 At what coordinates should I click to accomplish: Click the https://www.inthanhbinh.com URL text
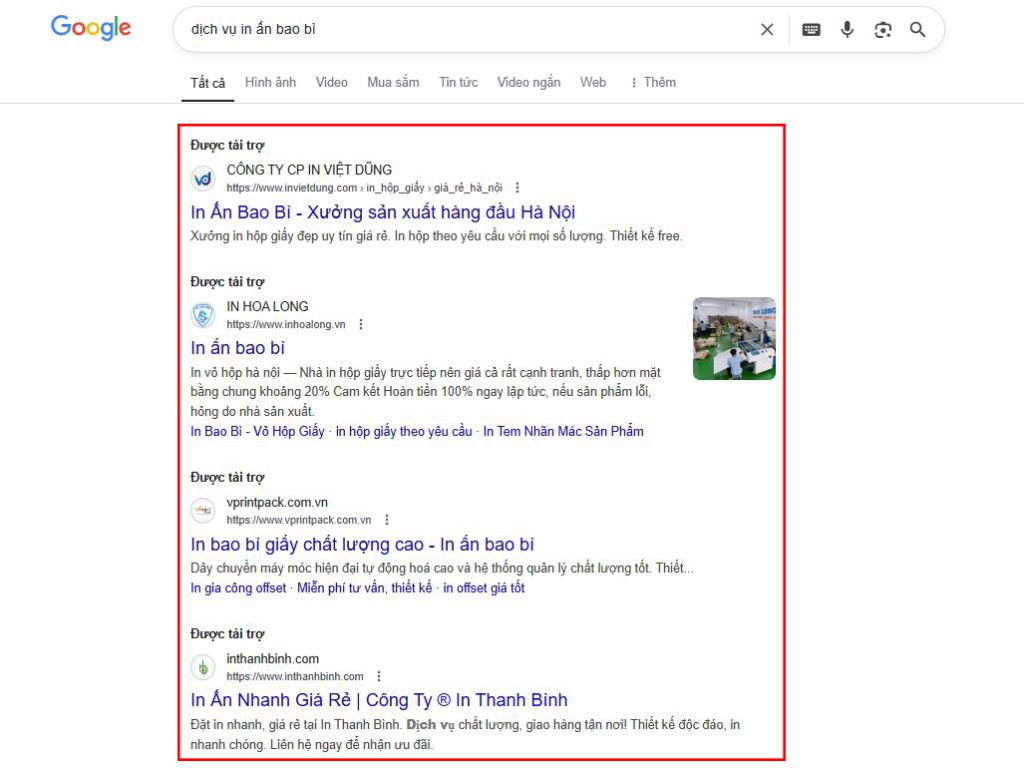tap(295, 677)
